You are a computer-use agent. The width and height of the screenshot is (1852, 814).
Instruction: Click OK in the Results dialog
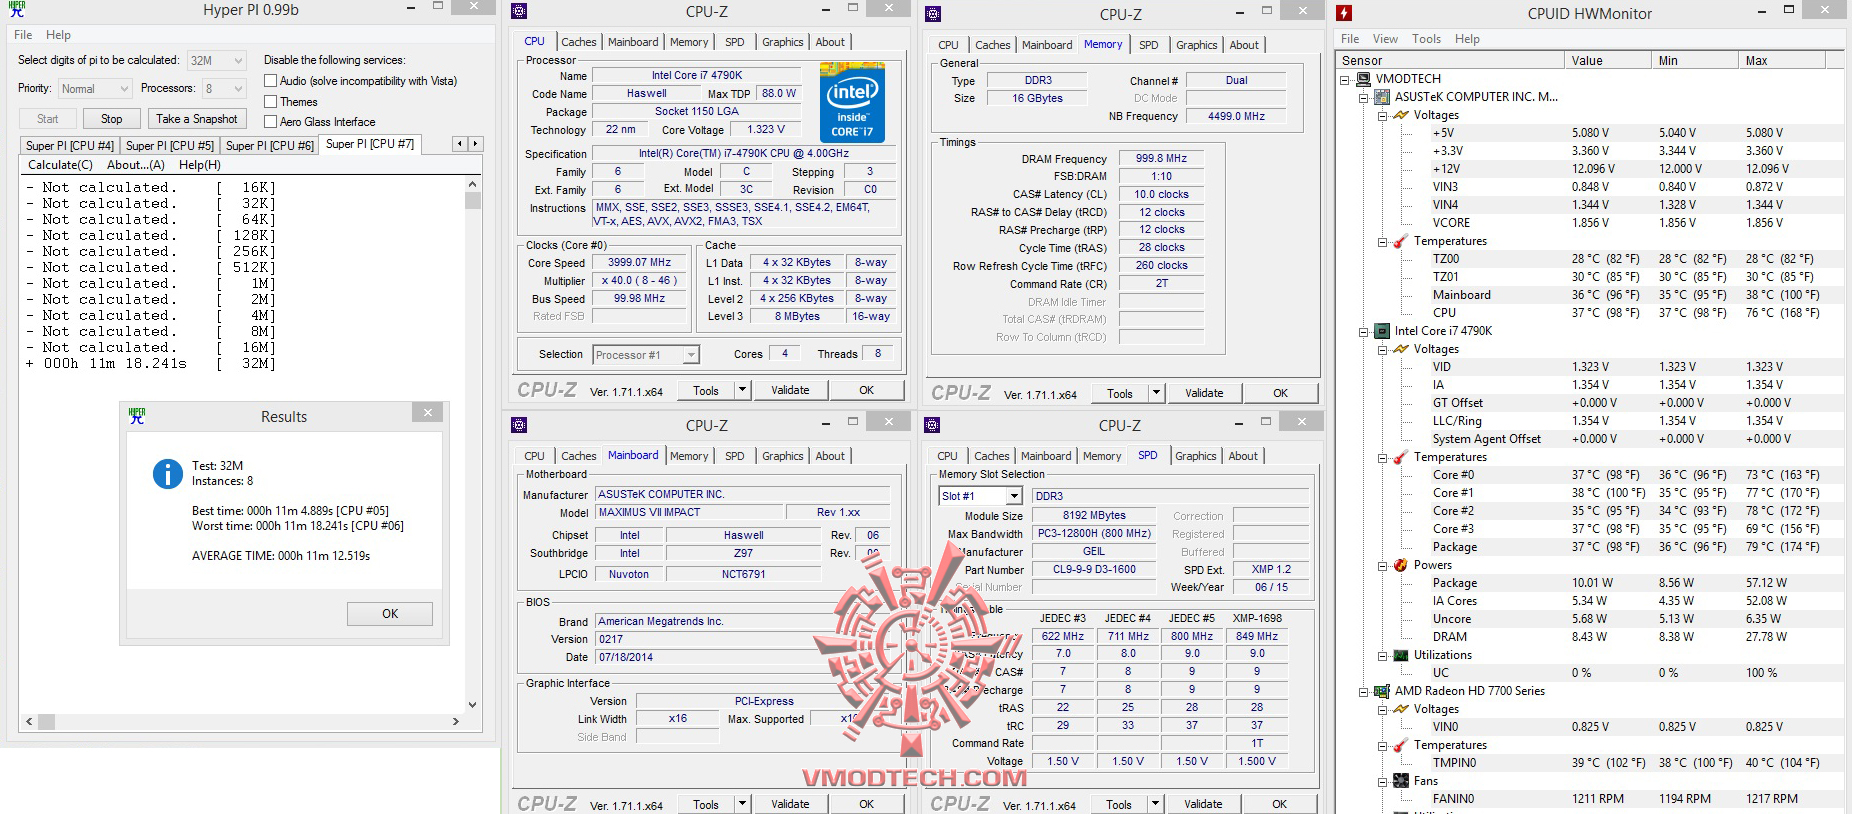pos(390,614)
